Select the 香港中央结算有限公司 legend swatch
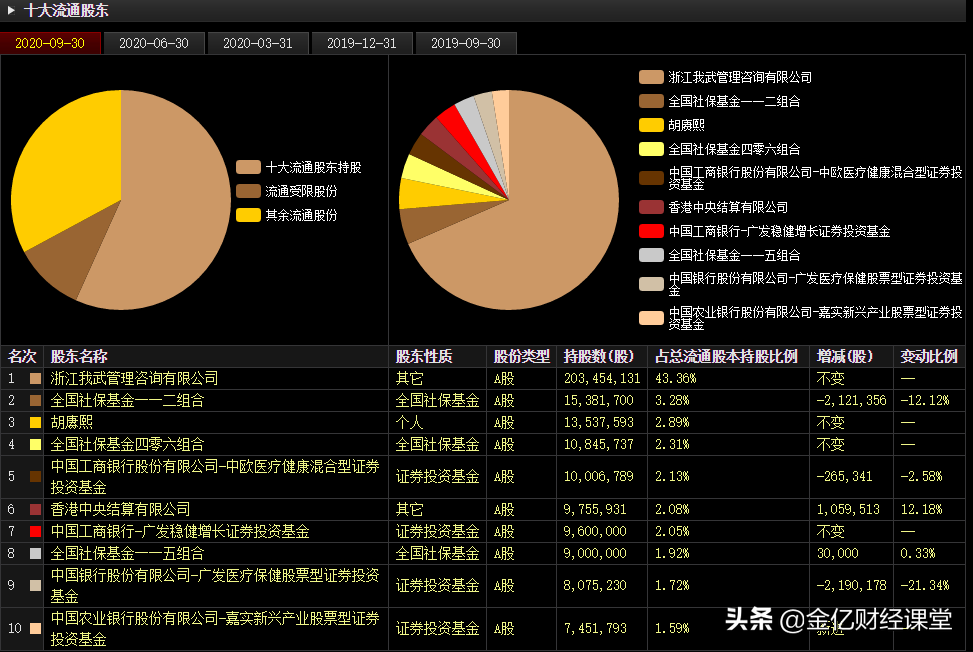Image resolution: width=973 pixels, height=652 pixels. tap(651, 207)
